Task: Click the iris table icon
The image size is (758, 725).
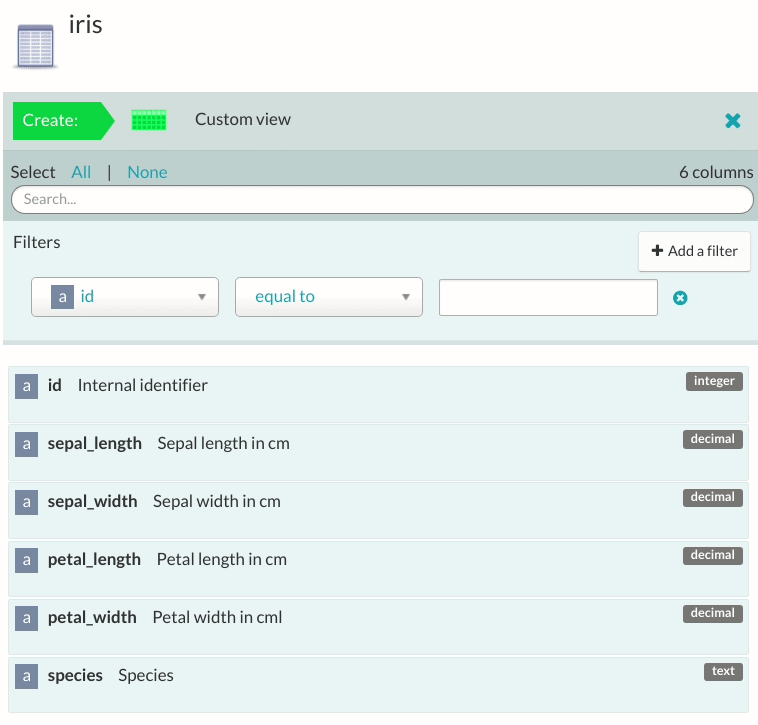Action: point(35,46)
